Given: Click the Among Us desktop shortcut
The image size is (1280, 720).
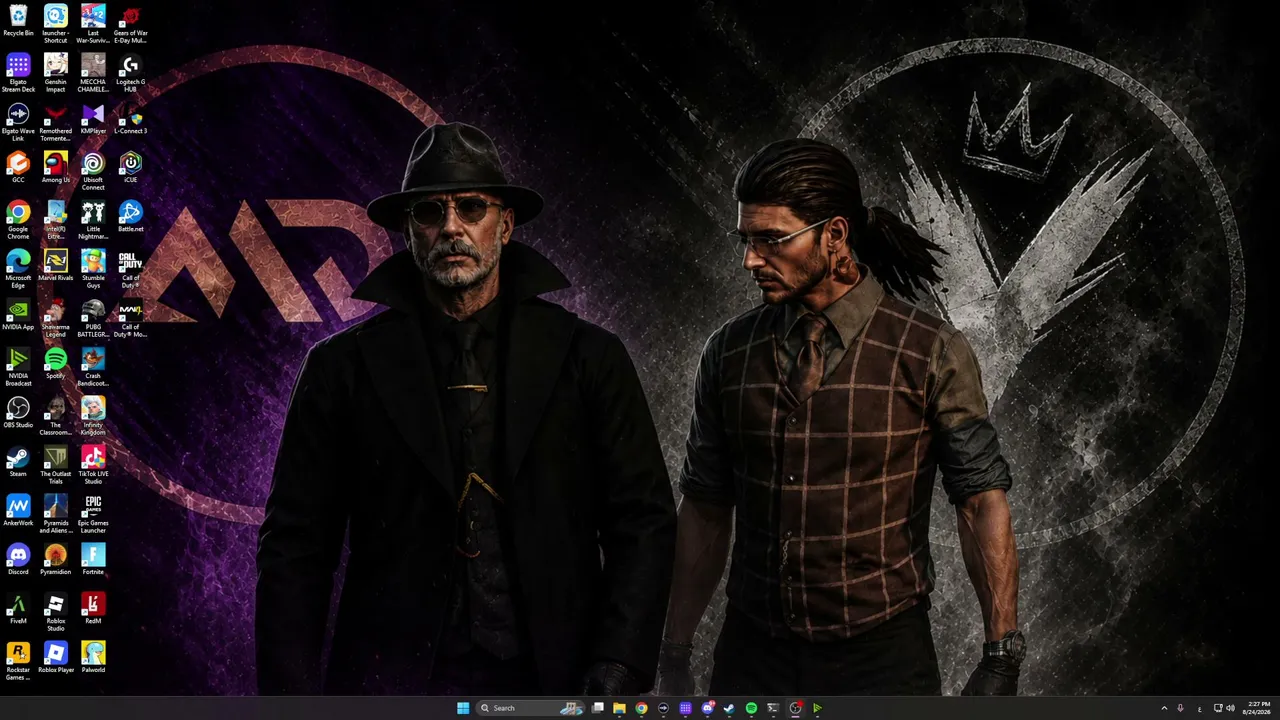Looking at the screenshot, I should point(56,168).
